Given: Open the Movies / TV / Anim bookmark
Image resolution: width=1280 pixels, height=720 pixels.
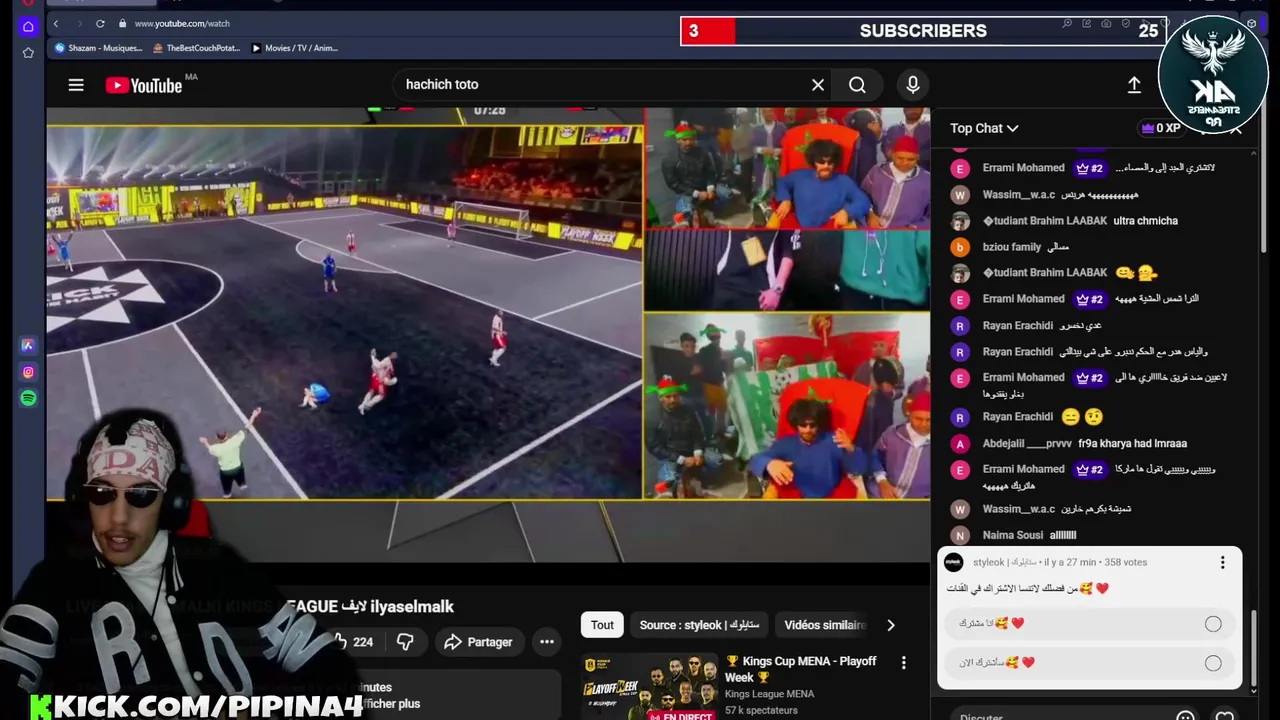Looking at the screenshot, I should [x=294, y=48].
